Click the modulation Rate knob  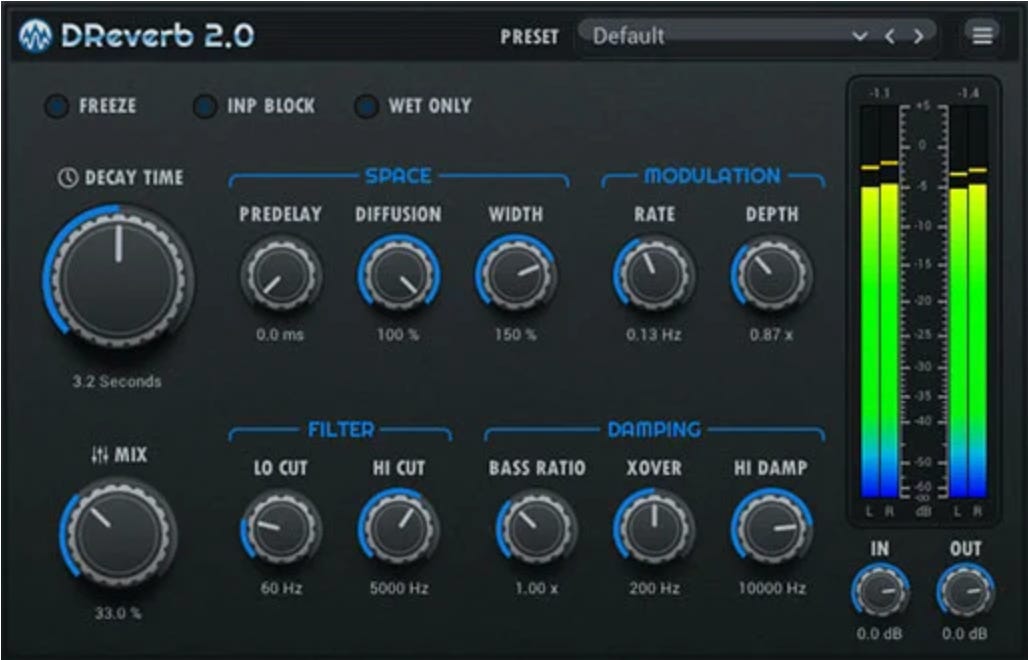(x=654, y=275)
